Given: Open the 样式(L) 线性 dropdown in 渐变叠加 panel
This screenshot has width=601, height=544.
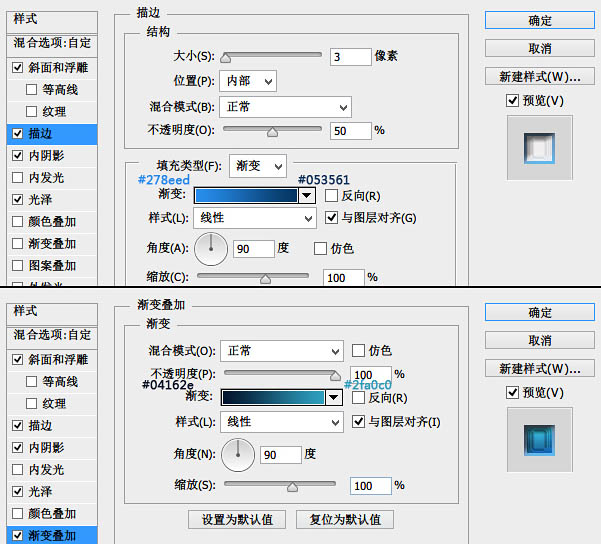Looking at the screenshot, I should click(282, 422).
